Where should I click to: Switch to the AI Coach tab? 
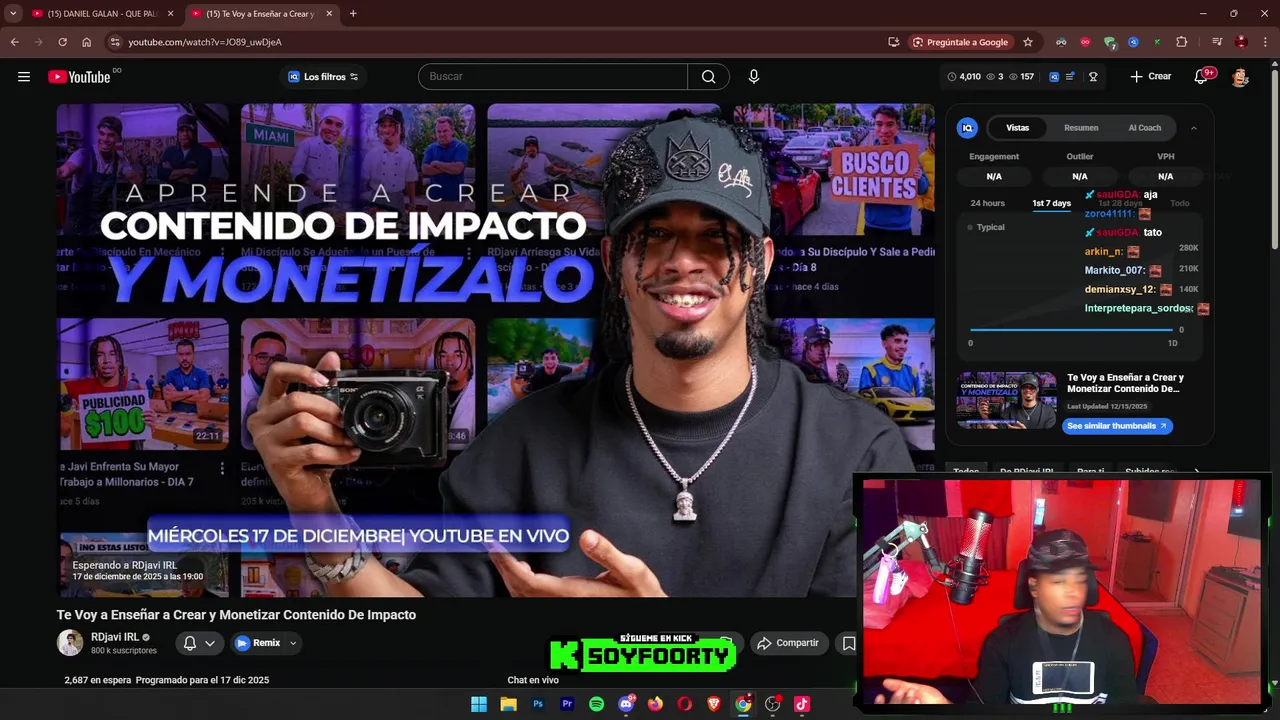coord(1144,128)
